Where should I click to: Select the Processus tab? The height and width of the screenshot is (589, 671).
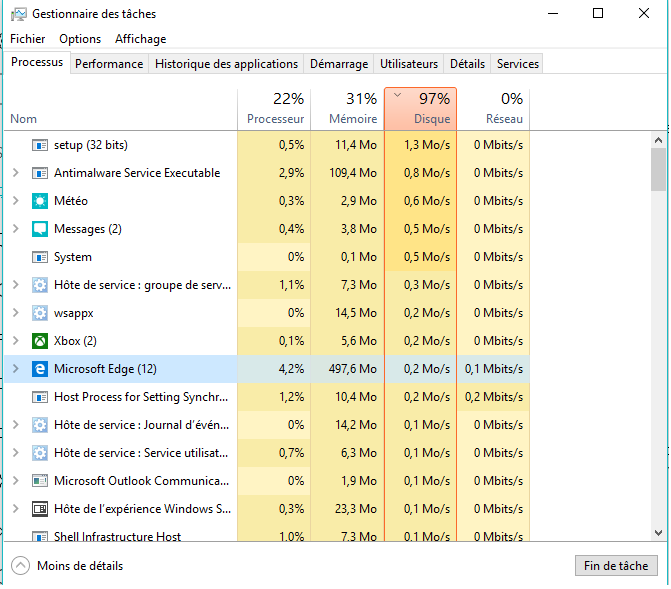tap(37, 62)
